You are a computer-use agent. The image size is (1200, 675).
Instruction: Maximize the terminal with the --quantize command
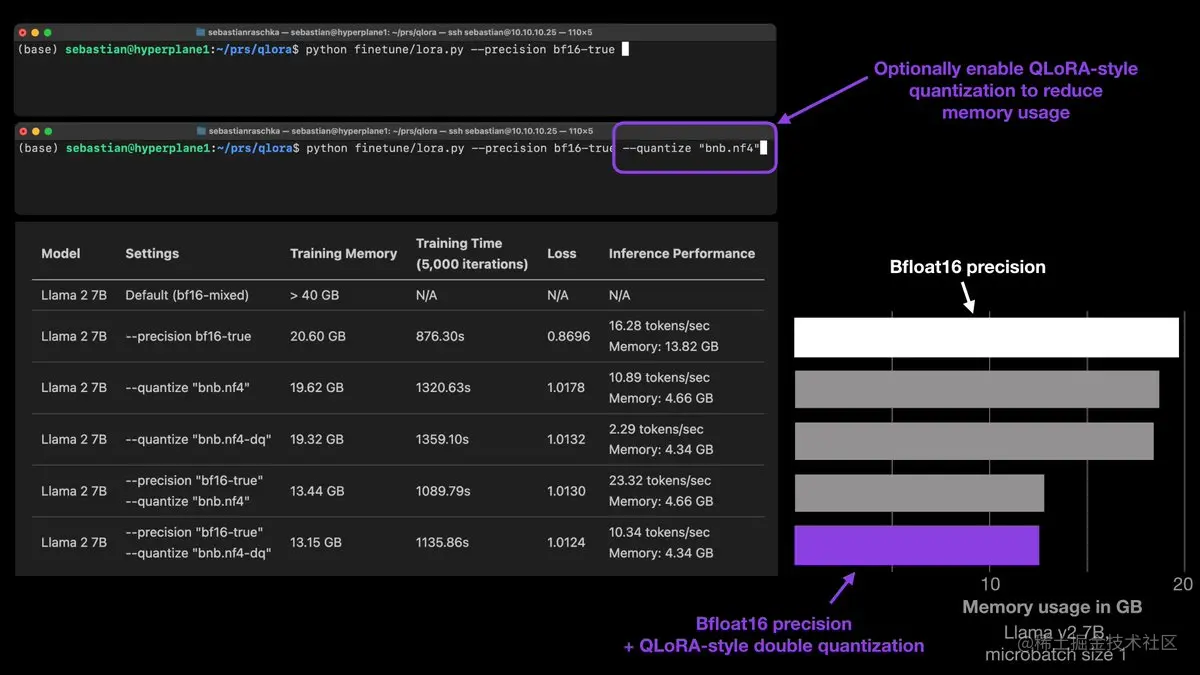(48, 131)
